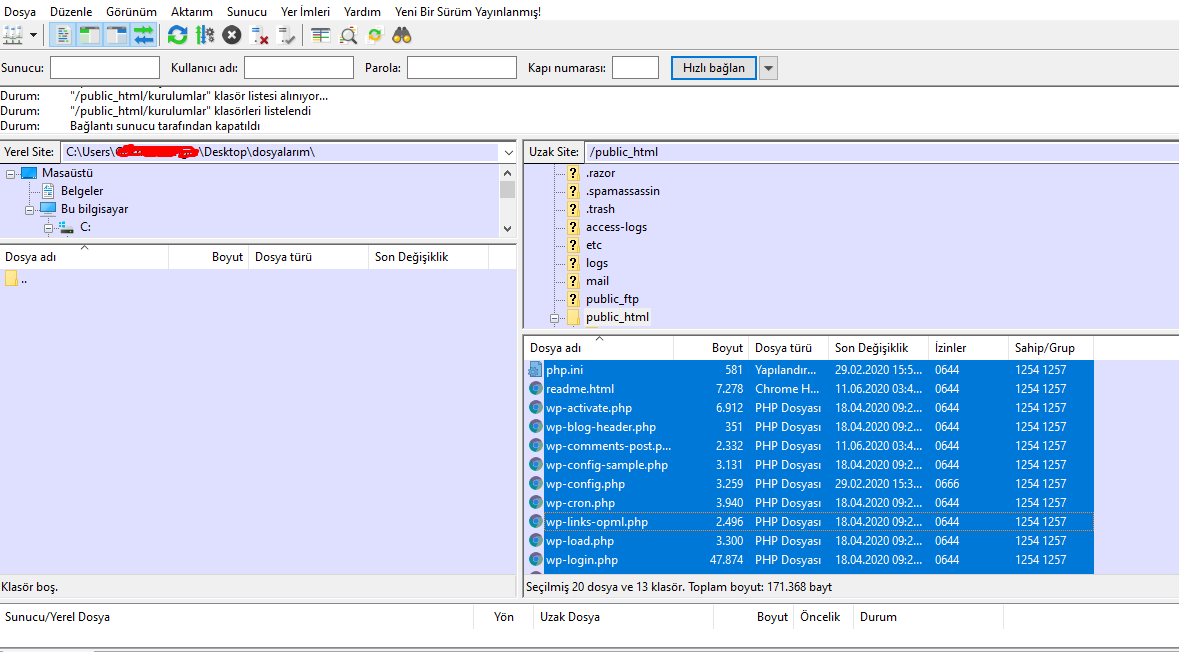
Task: Select the mail remote folder
Action: [x=598, y=281]
